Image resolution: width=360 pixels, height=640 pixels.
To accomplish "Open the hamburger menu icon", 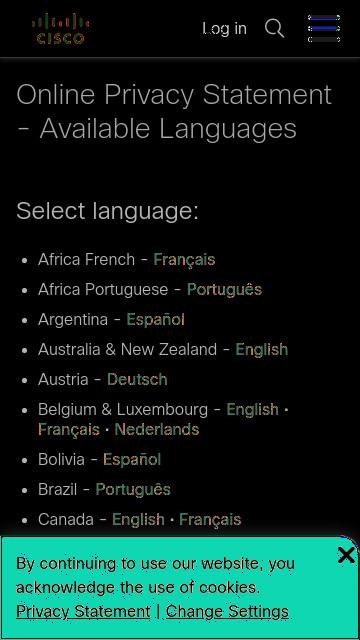I will tap(324, 29).
